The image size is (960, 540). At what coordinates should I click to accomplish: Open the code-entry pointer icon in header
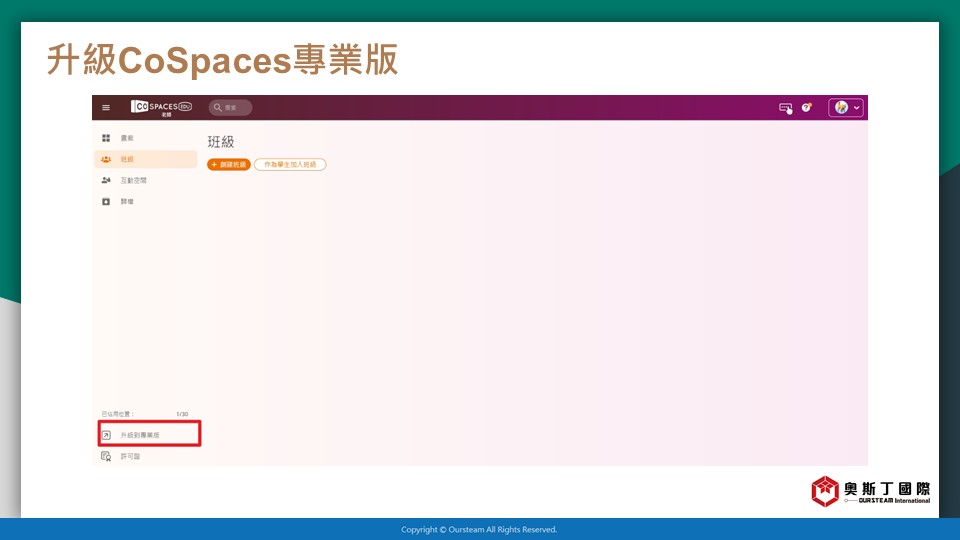(x=786, y=108)
